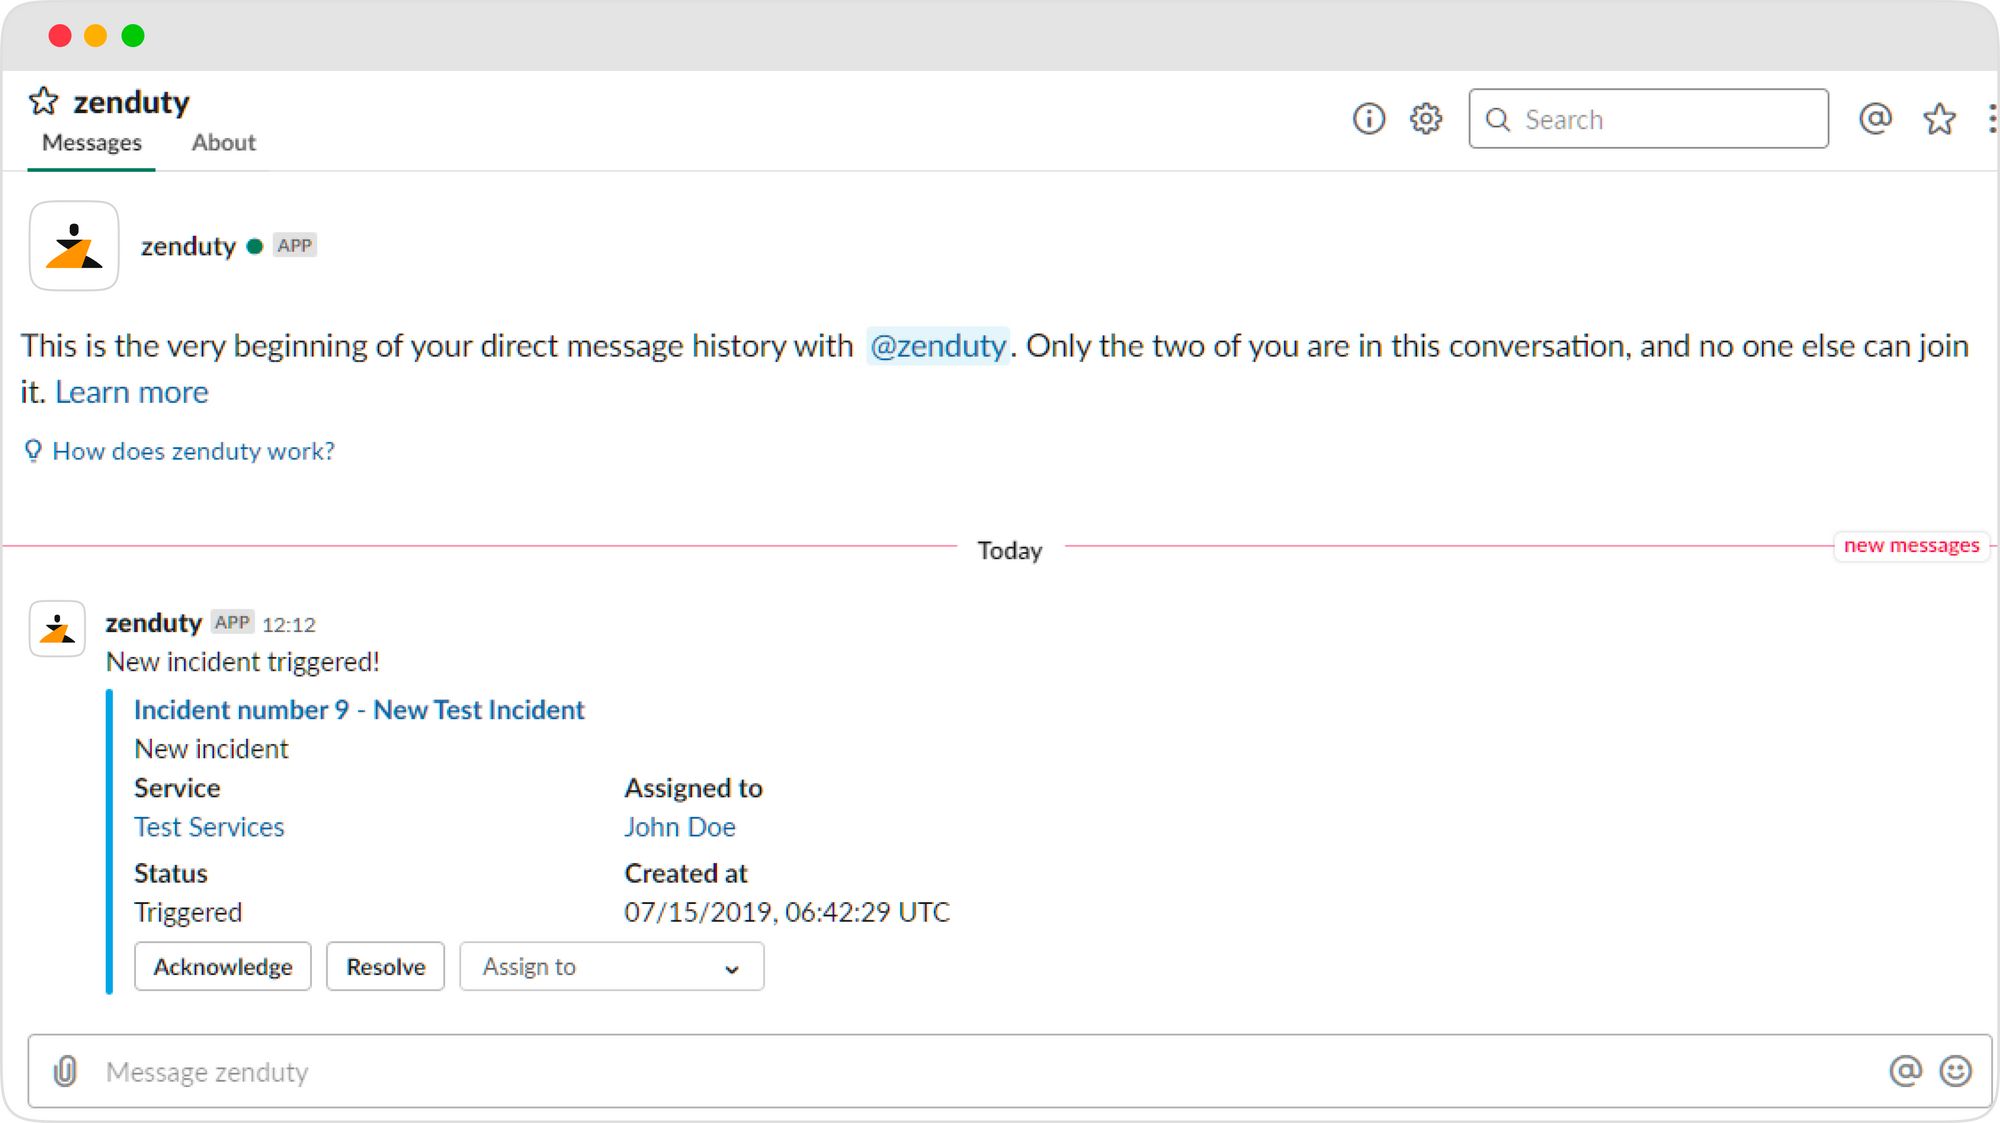
Task: Open conversation details info icon
Action: click(x=1369, y=119)
